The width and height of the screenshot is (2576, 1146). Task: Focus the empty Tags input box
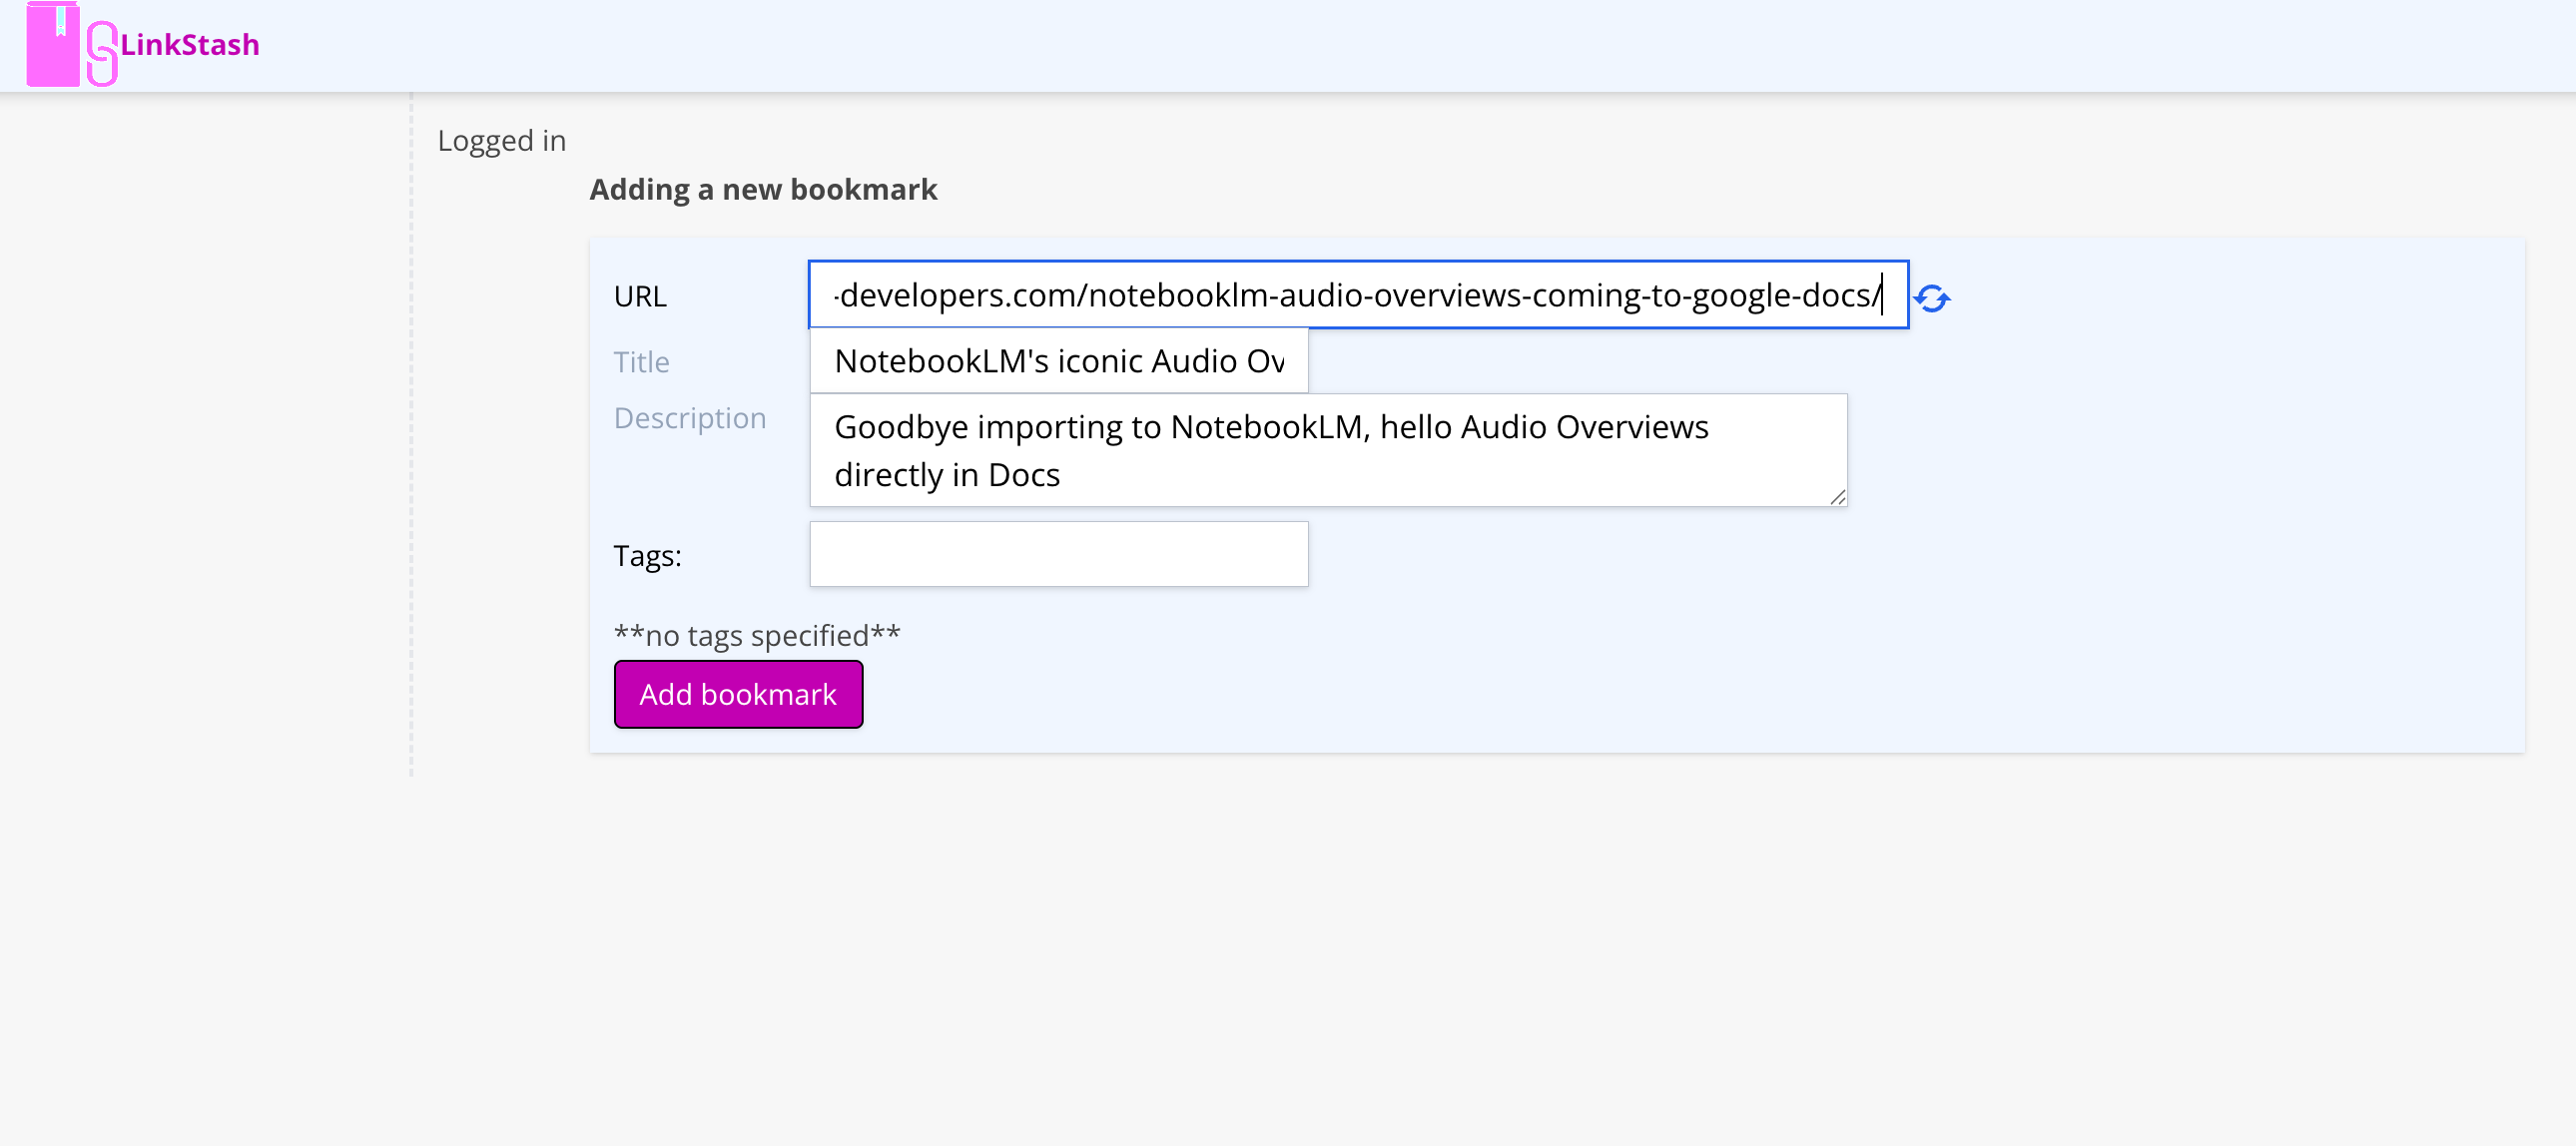coord(1058,554)
